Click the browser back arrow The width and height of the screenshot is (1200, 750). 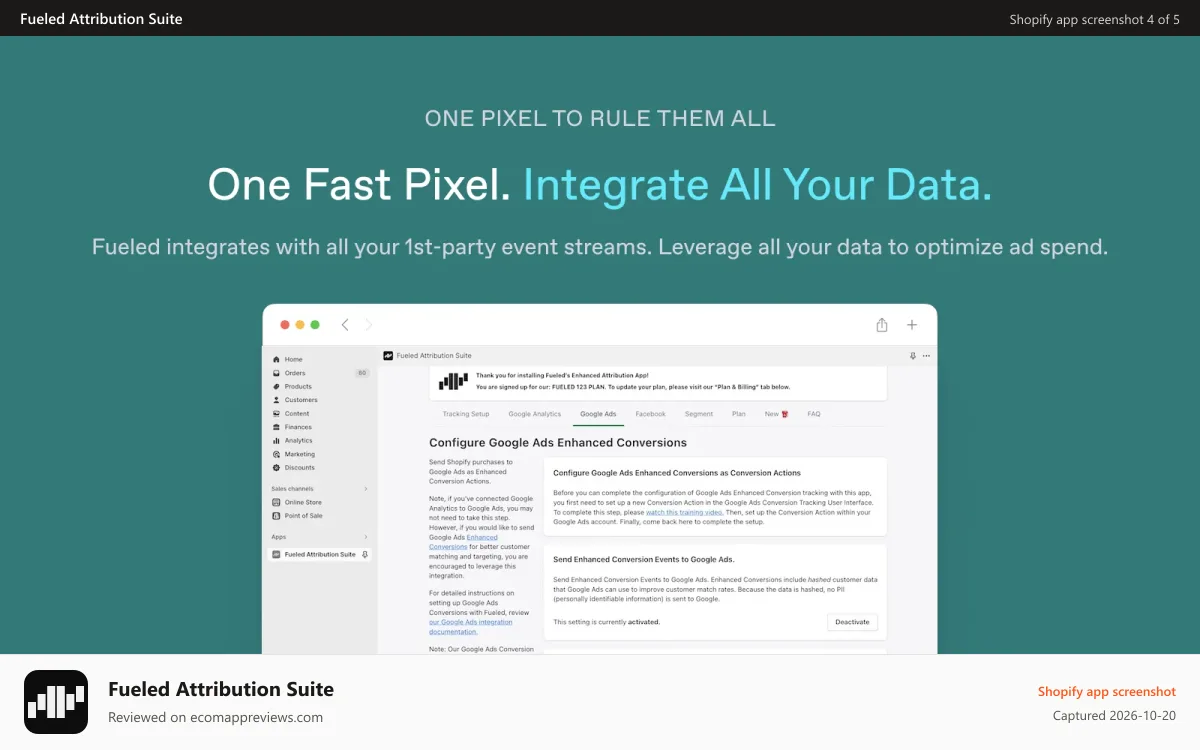point(345,325)
